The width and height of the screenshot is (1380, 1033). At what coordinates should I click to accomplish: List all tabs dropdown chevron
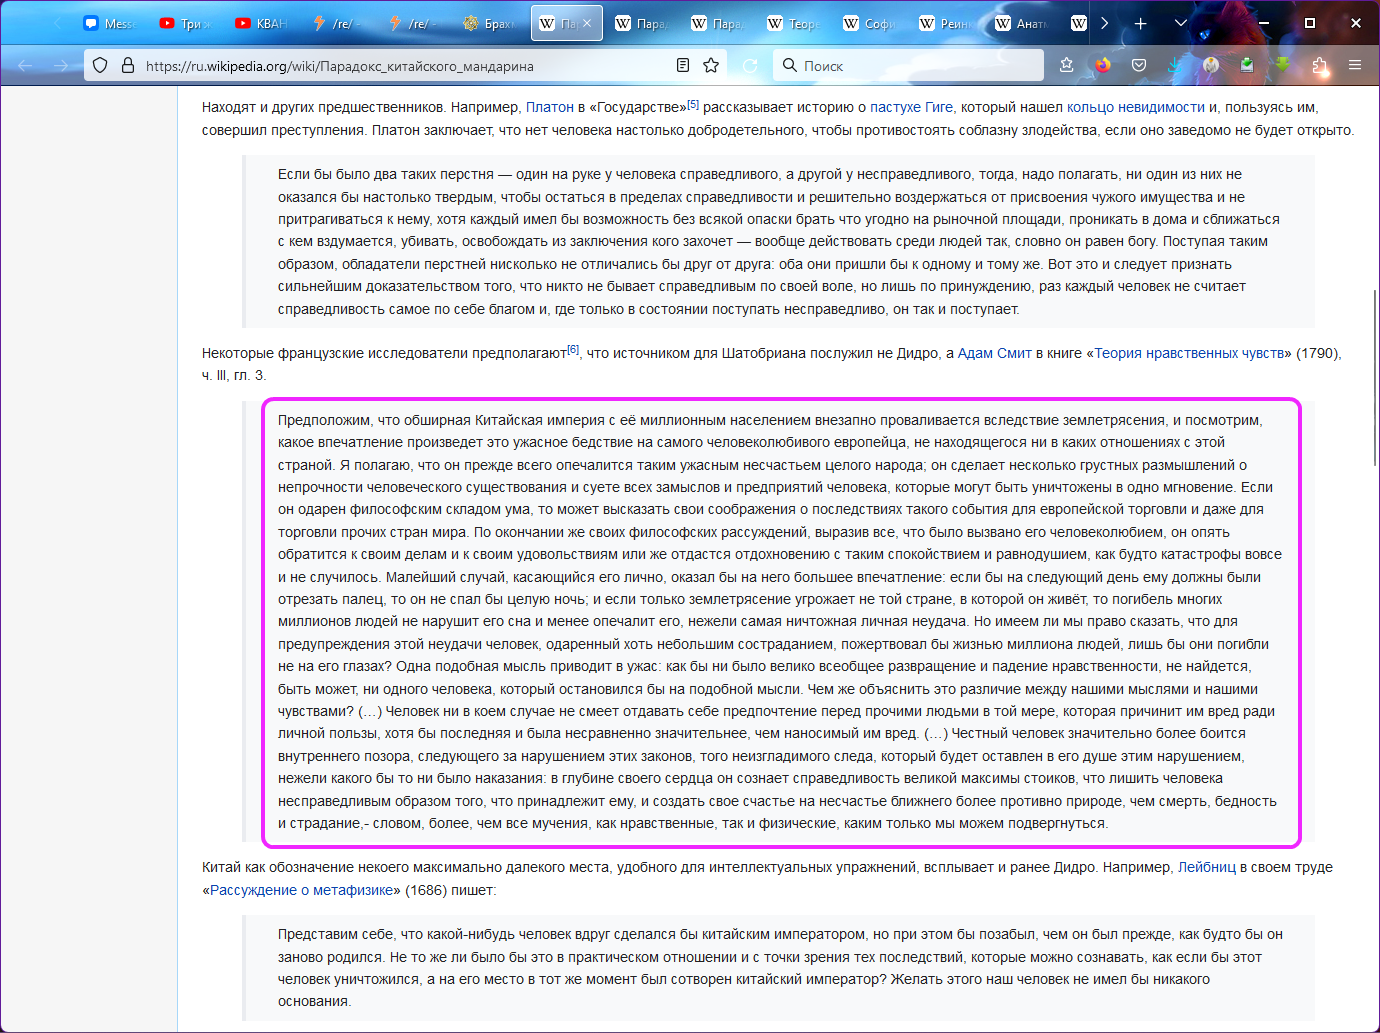(1181, 23)
